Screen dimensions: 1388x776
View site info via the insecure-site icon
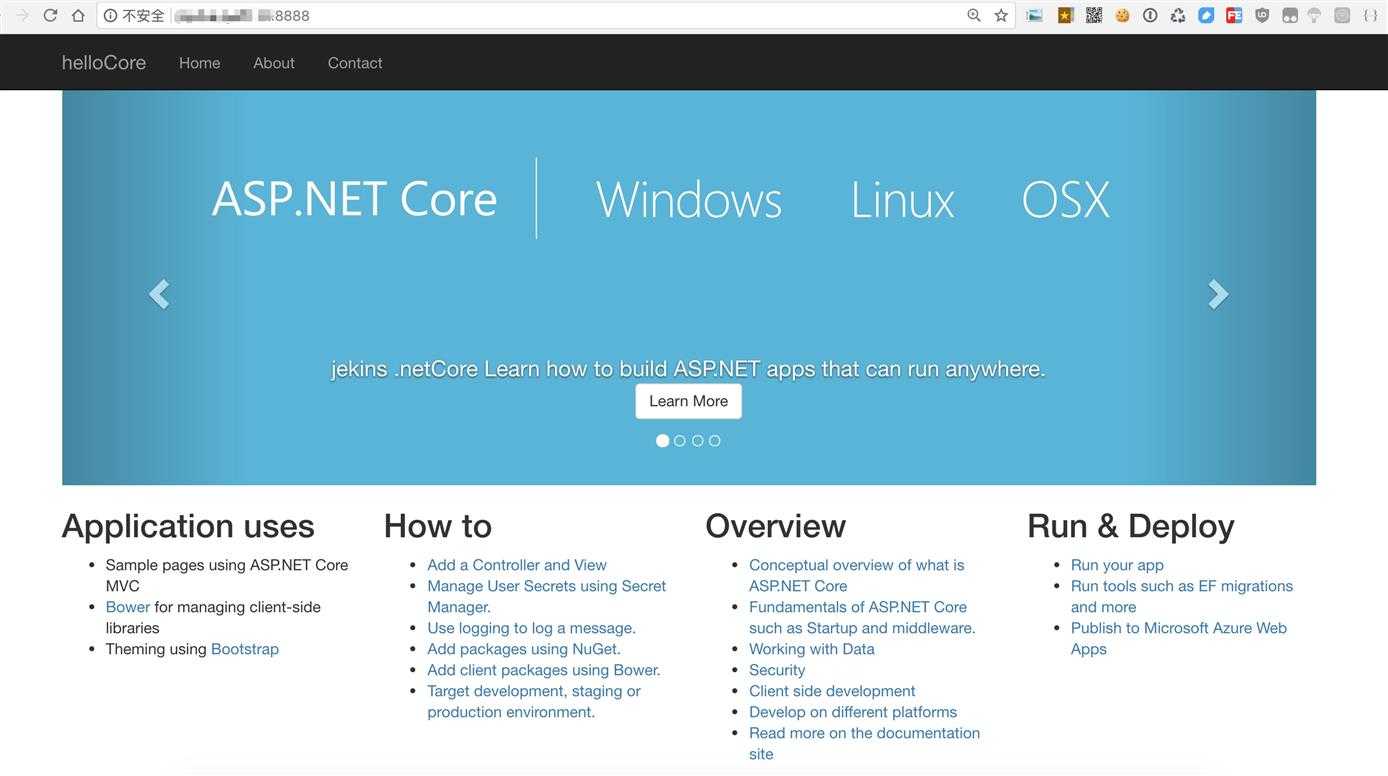point(111,15)
